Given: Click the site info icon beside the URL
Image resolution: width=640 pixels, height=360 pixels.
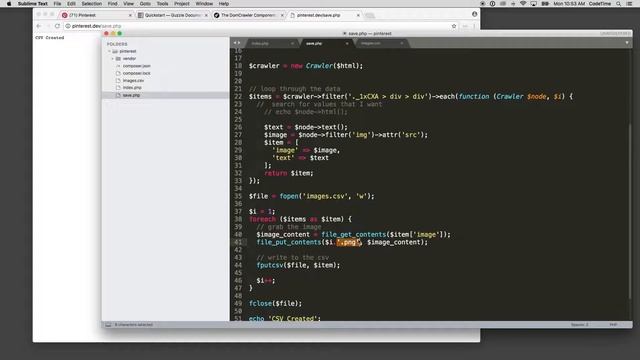Looking at the screenshot, I should click(68, 26).
